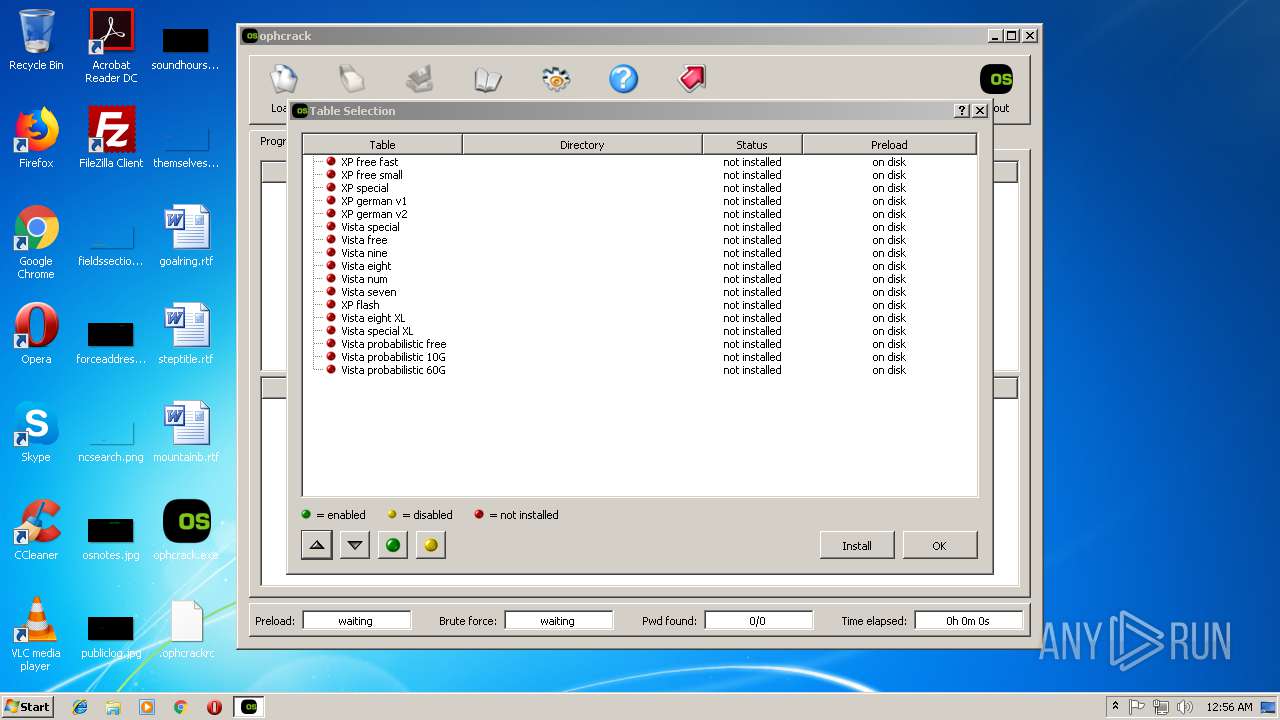The height and width of the screenshot is (720, 1280).
Task: Launch Internet Explorer from the taskbar
Action: tap(80, 707)
